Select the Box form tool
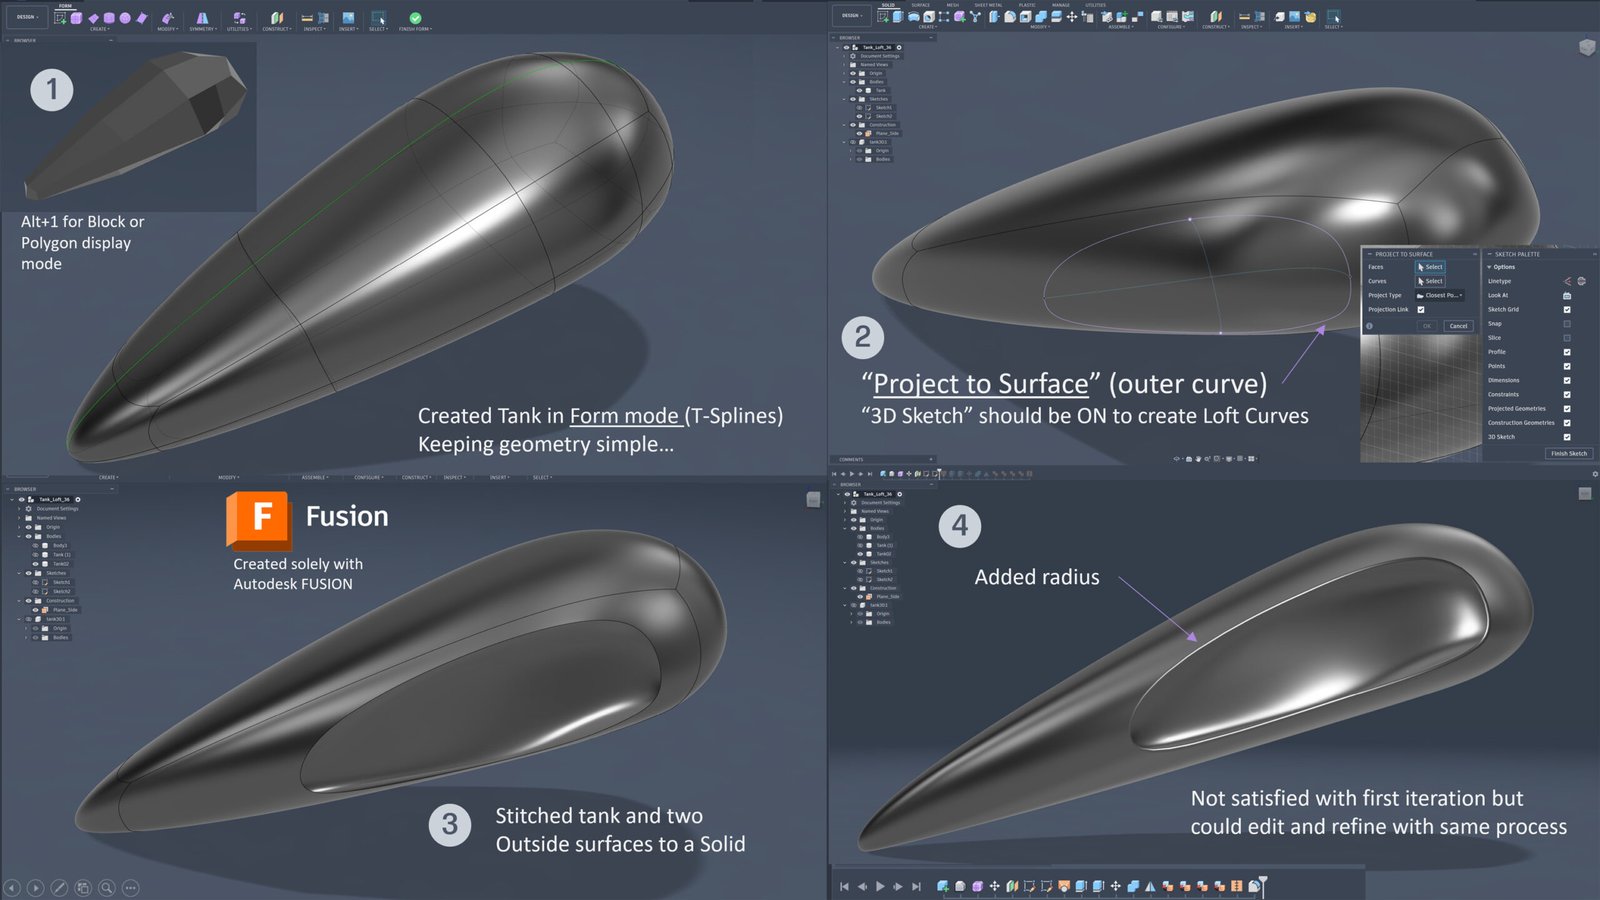1600x900 pixels. (x=76, y=18)
